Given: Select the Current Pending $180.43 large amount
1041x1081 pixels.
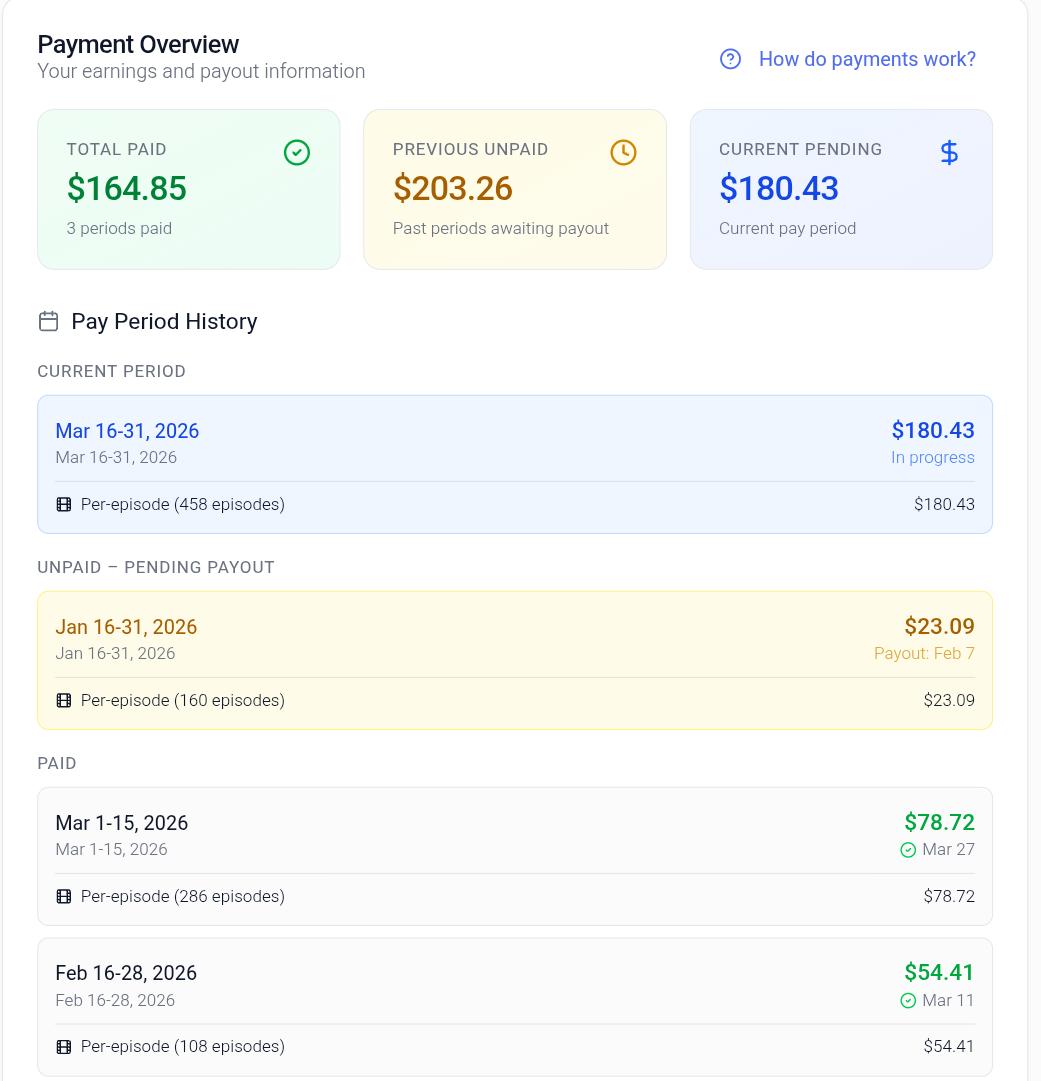Looking at the screenshot, I should pos(779,188).
